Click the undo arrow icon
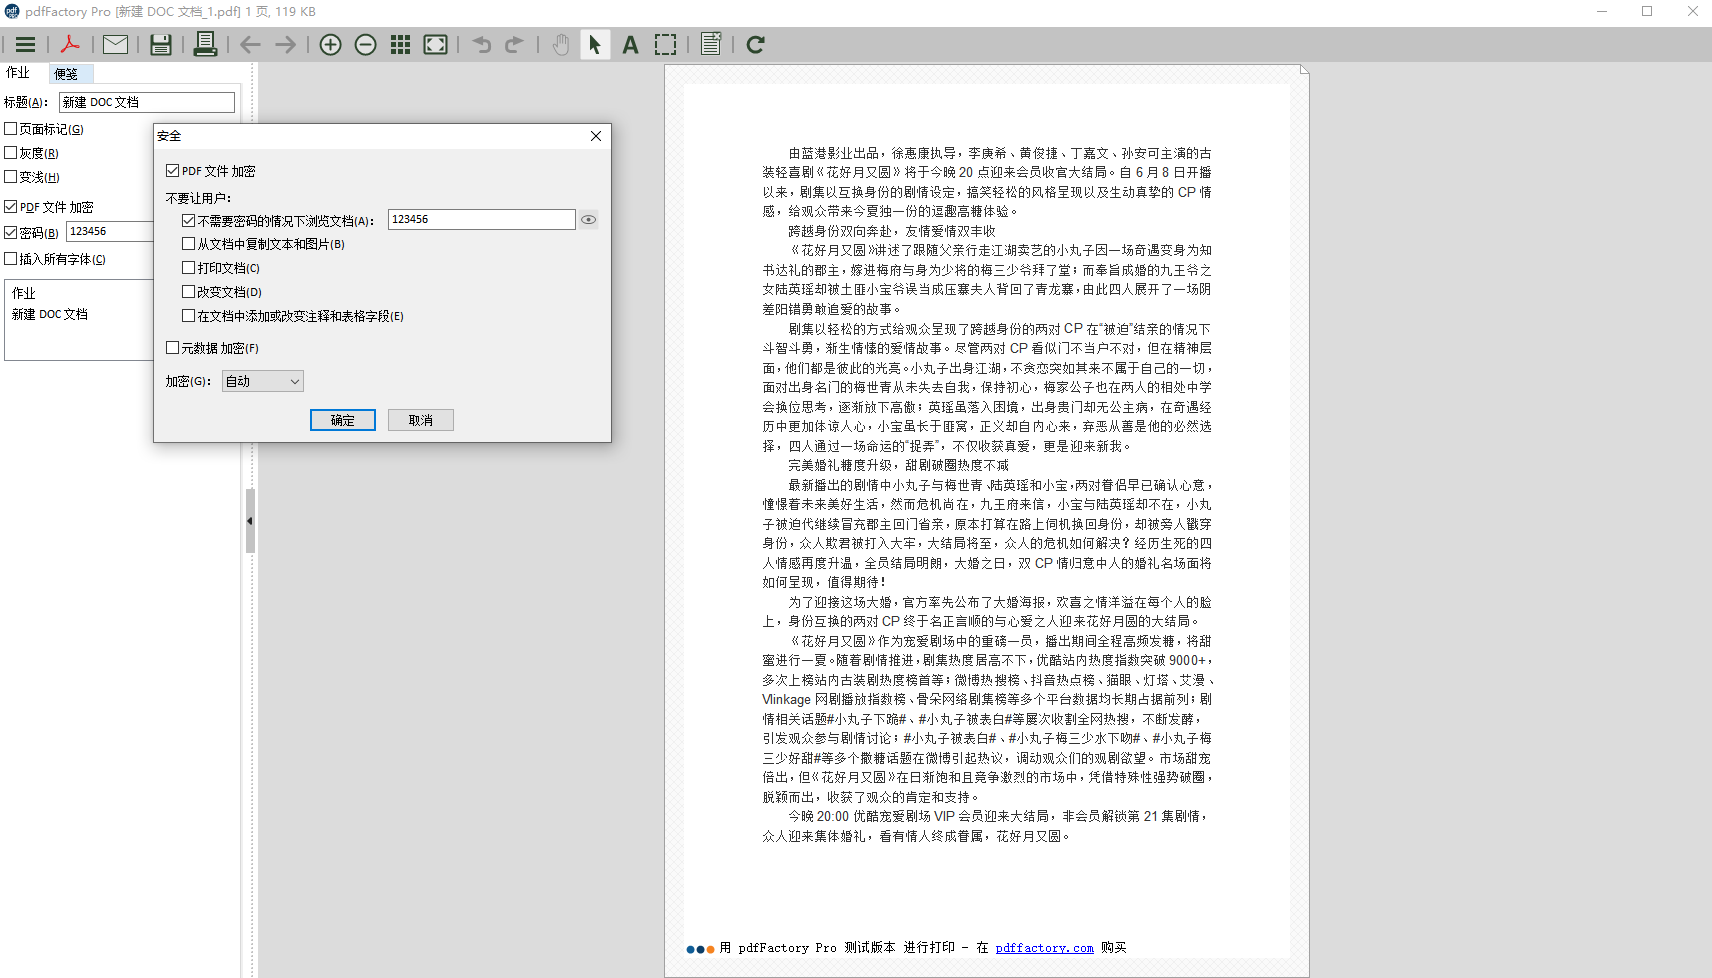Image resolution: width=1712 pixels, height=978 pixels. click(x=482, y=45)
